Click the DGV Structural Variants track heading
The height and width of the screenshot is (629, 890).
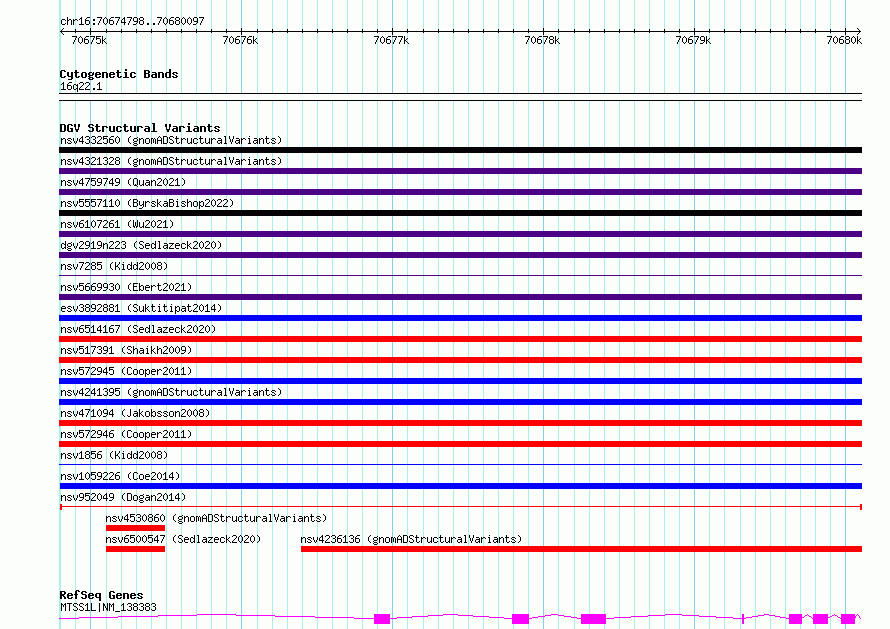pos(139,128)
